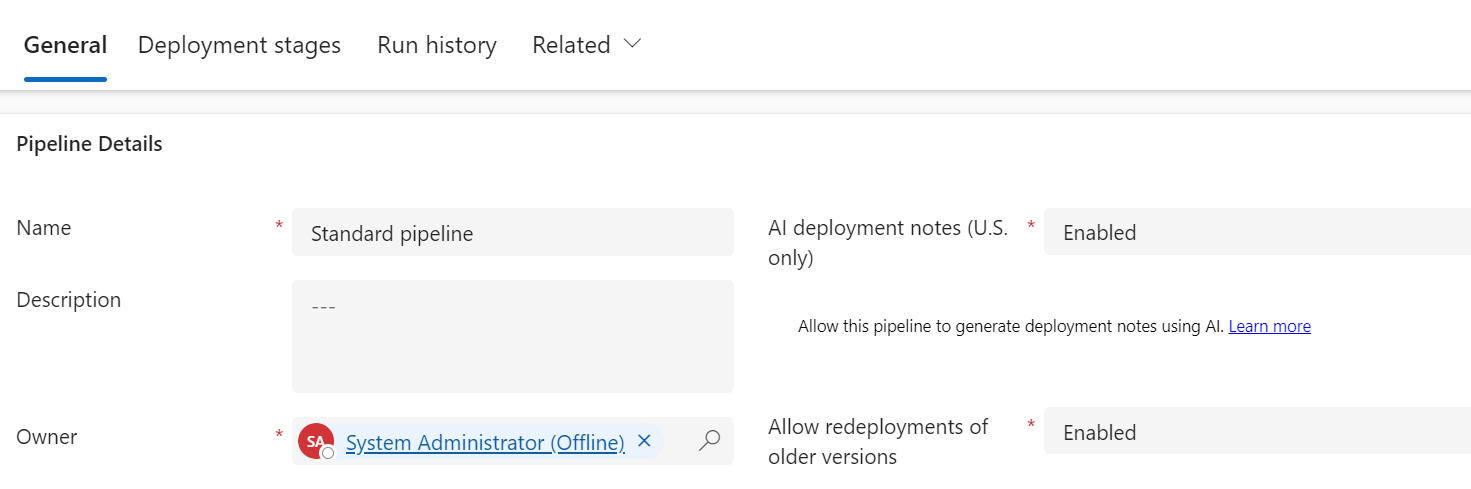The height and width of the screenshot is (489, 1471).
Task: Click the Description field label
Action: 69,300
